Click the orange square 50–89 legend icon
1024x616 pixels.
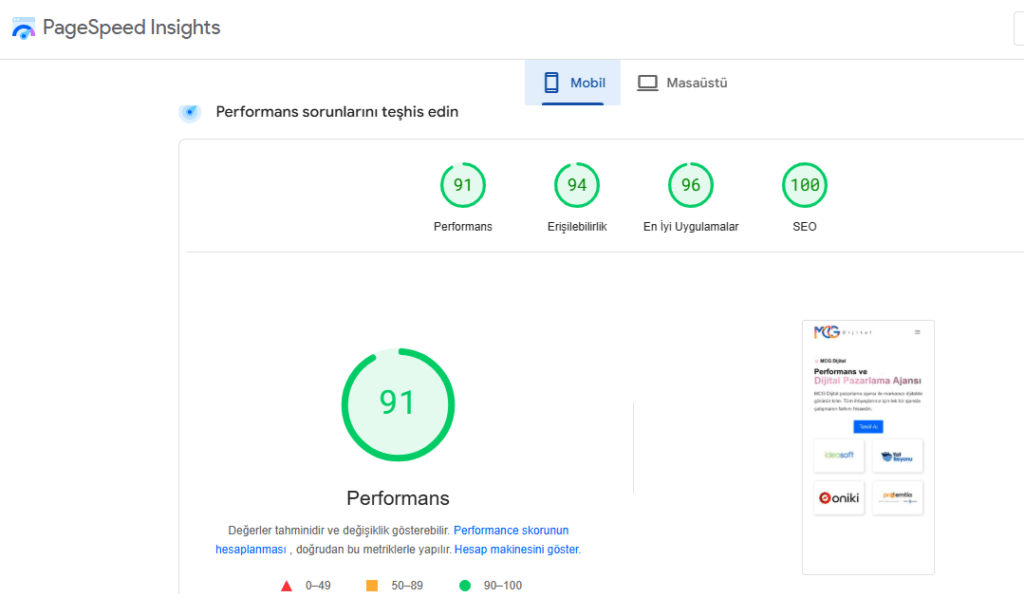pyautogui.click(x=372, y=585)
